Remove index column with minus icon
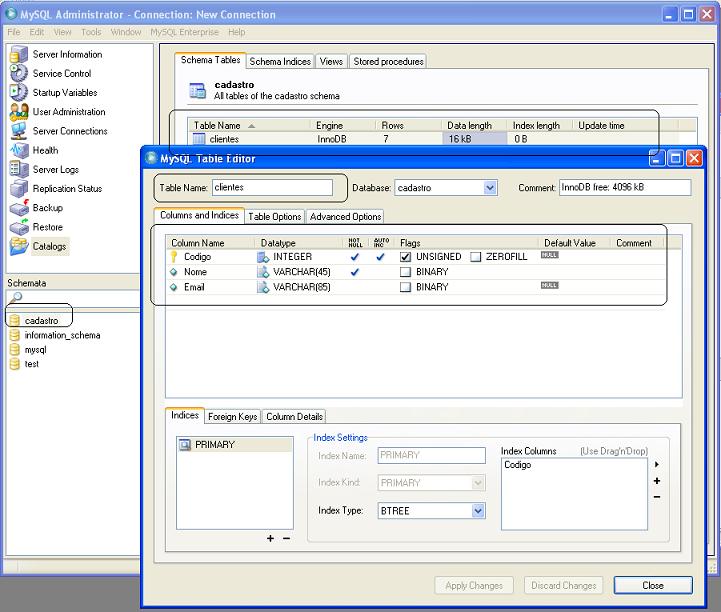721x612 pixels. coord(657,497)
